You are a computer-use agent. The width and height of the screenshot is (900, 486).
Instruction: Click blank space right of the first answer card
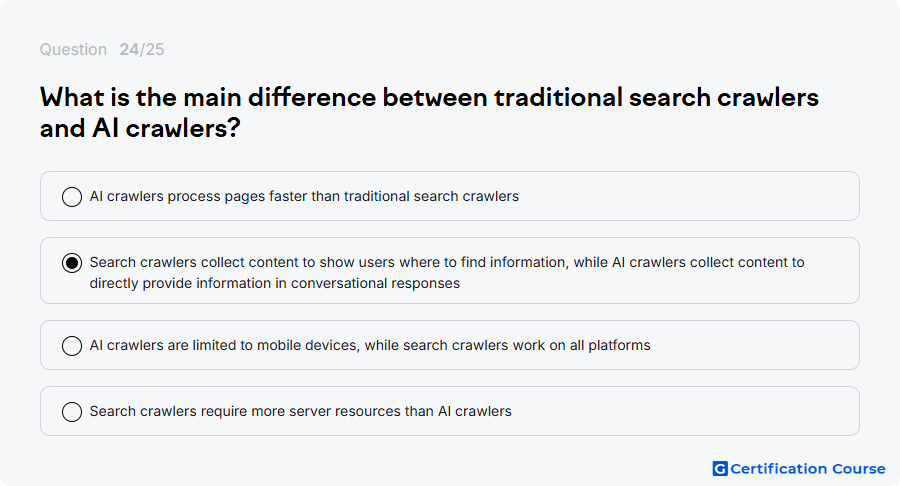point(689,196)
